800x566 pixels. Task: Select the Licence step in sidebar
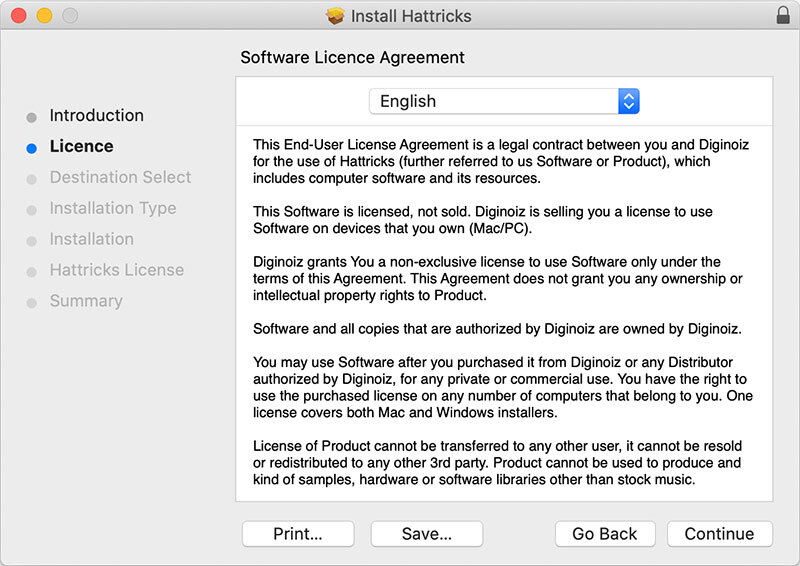point(81,147)
